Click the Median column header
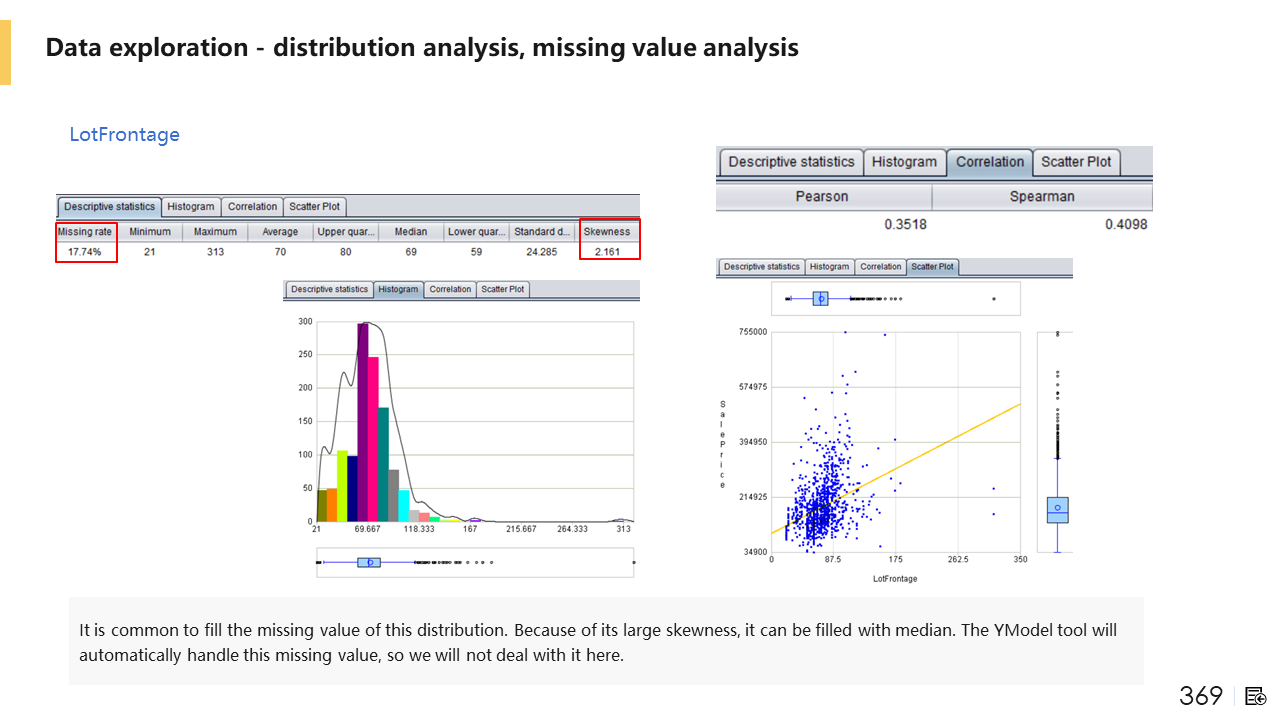Viewport: 1280px width, 720px height. [411, 232]
